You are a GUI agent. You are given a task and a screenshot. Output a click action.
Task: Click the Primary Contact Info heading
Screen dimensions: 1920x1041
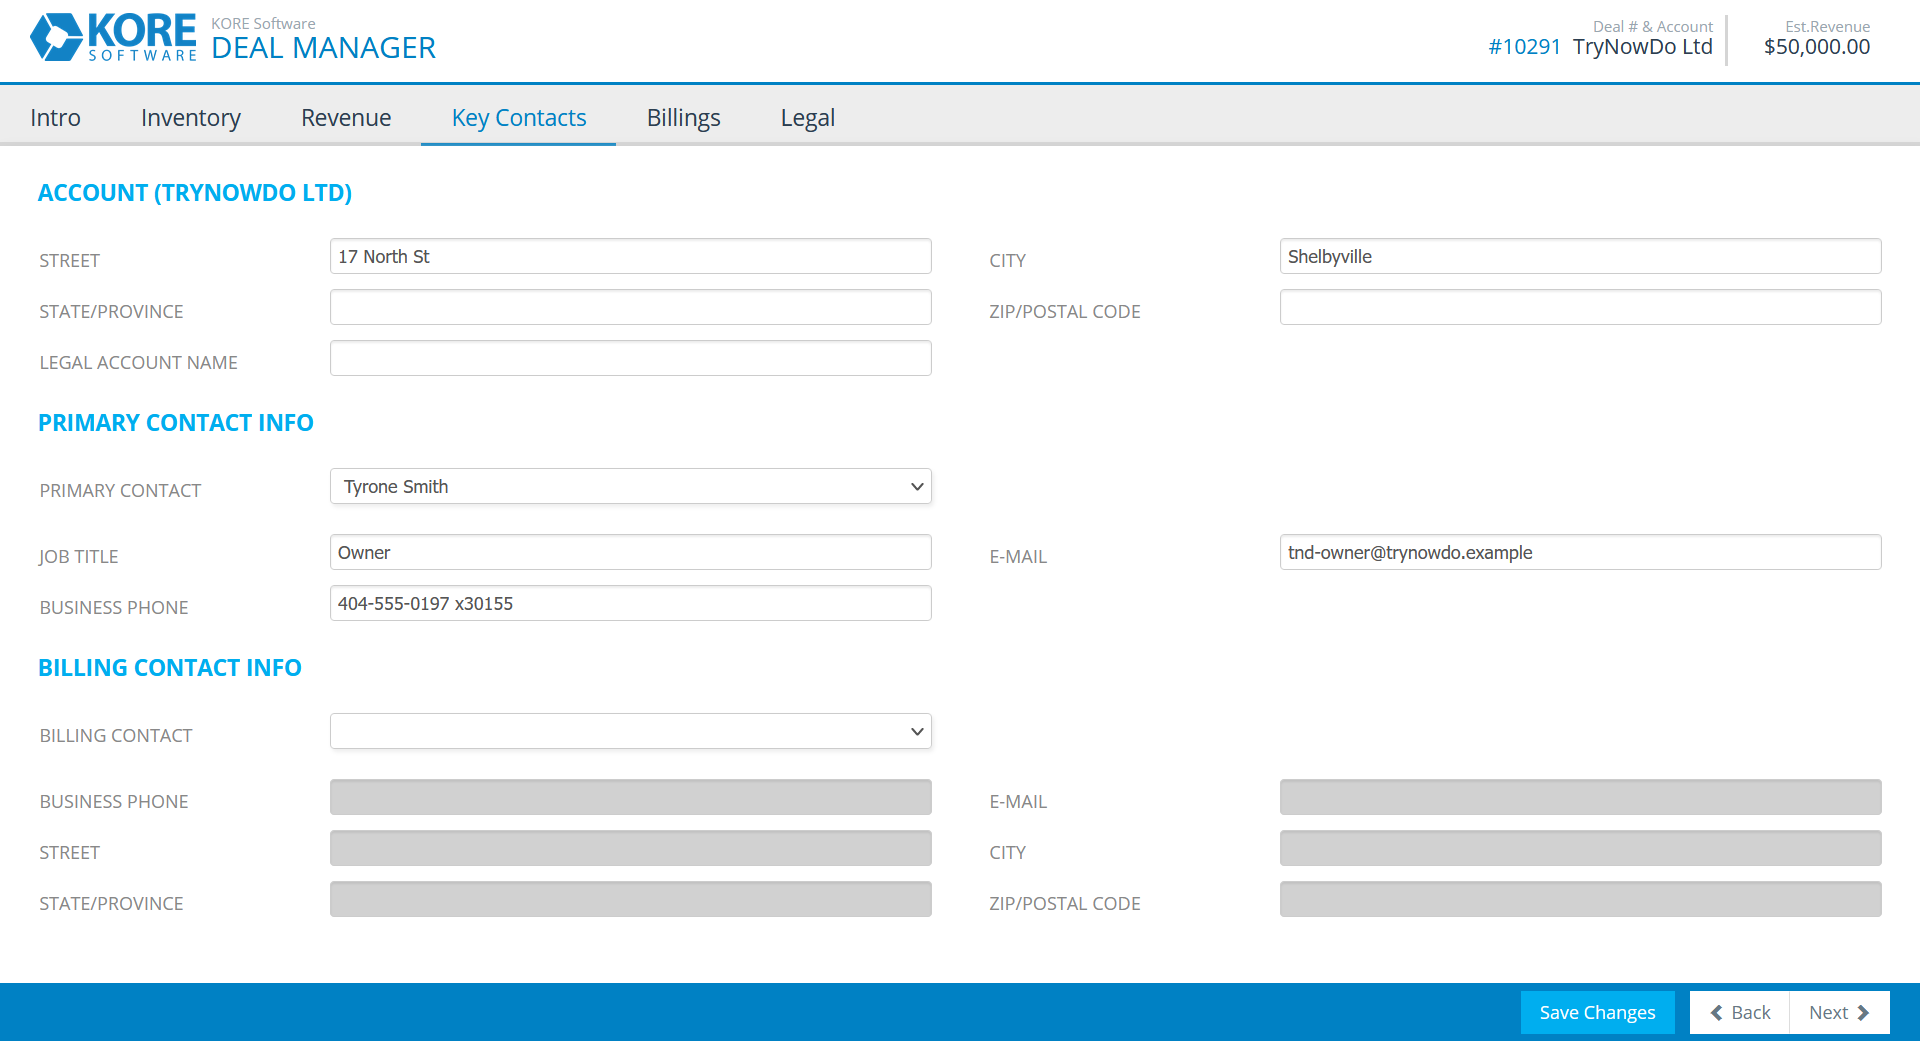tap(176, 423)
